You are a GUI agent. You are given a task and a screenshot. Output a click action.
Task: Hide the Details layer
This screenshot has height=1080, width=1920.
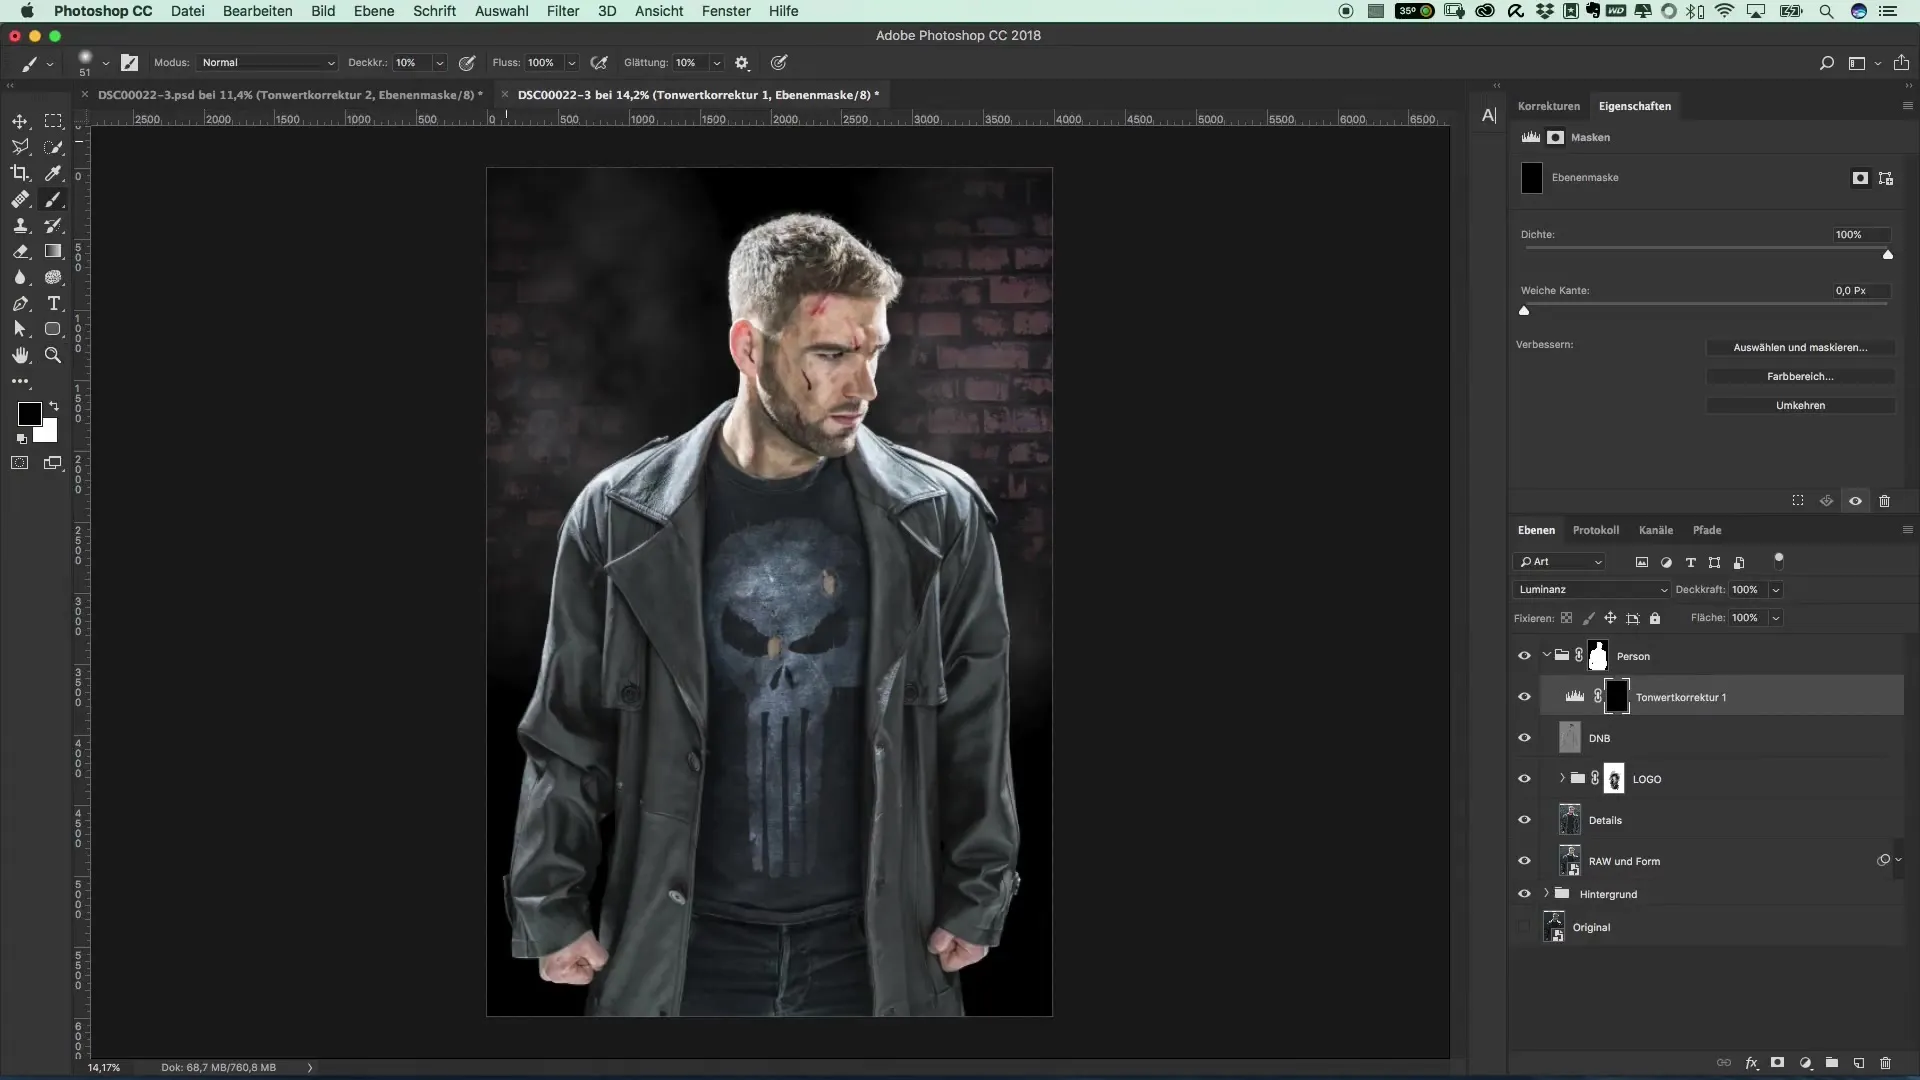(1524, 820)
